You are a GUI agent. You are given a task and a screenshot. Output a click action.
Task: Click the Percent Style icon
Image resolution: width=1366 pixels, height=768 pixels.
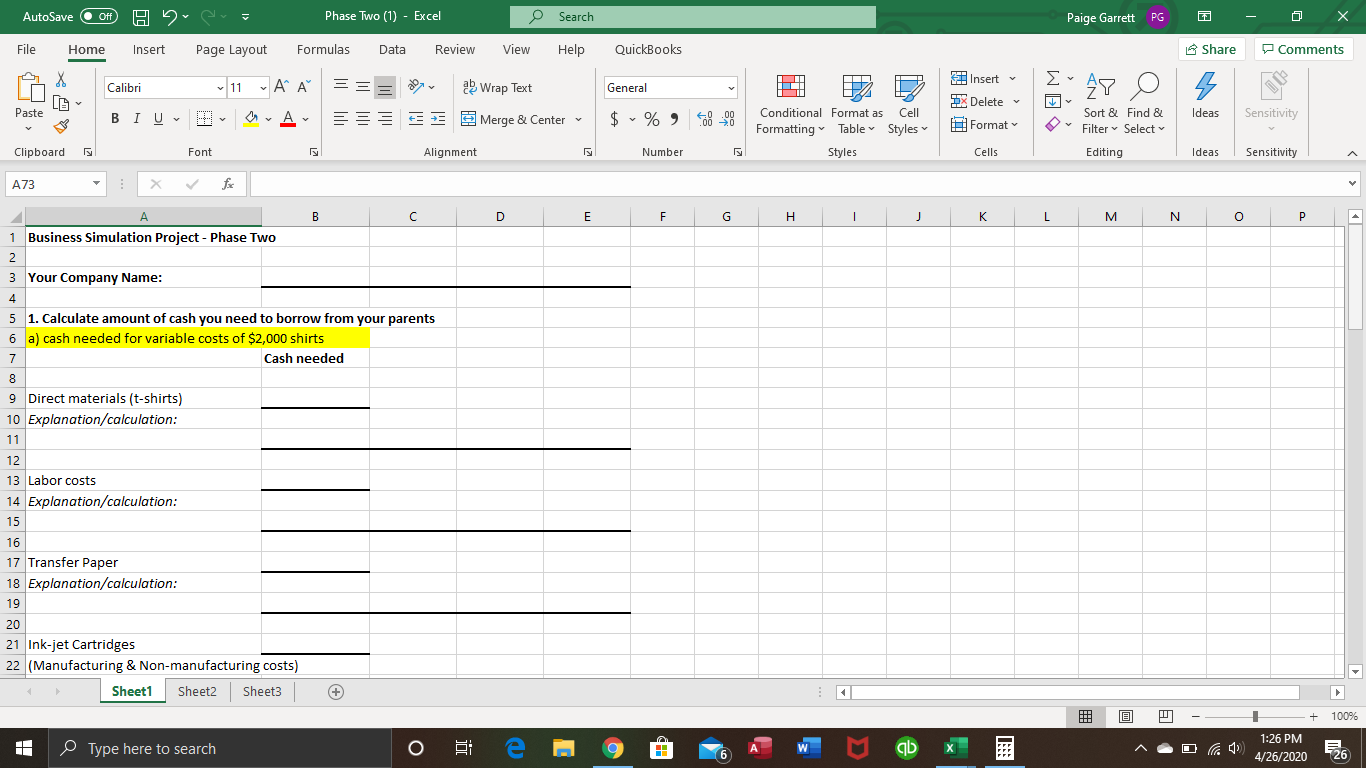(652, 120)
